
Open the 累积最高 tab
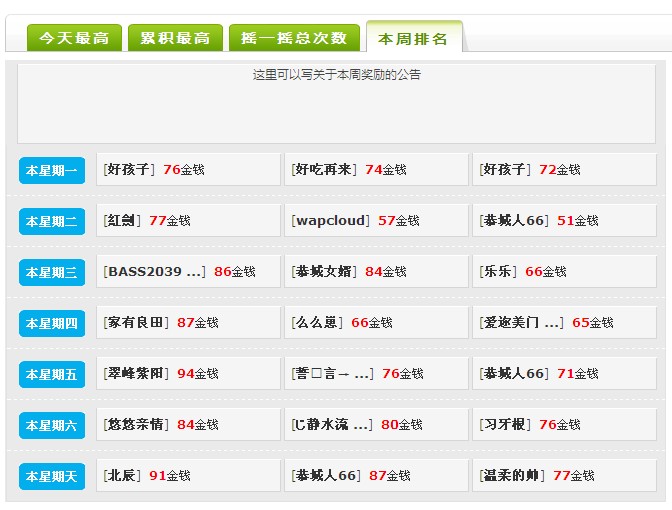[x=175, y=38]
